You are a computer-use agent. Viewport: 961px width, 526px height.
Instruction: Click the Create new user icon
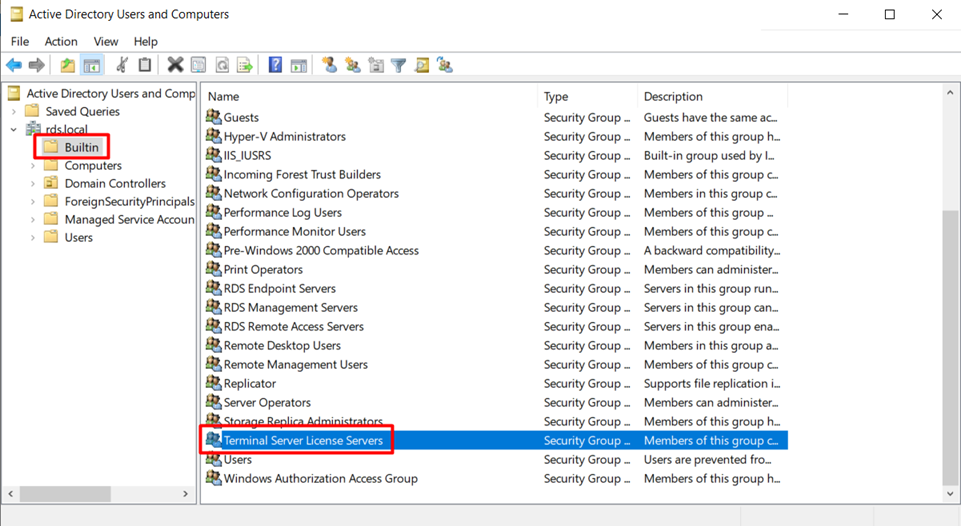329,65
